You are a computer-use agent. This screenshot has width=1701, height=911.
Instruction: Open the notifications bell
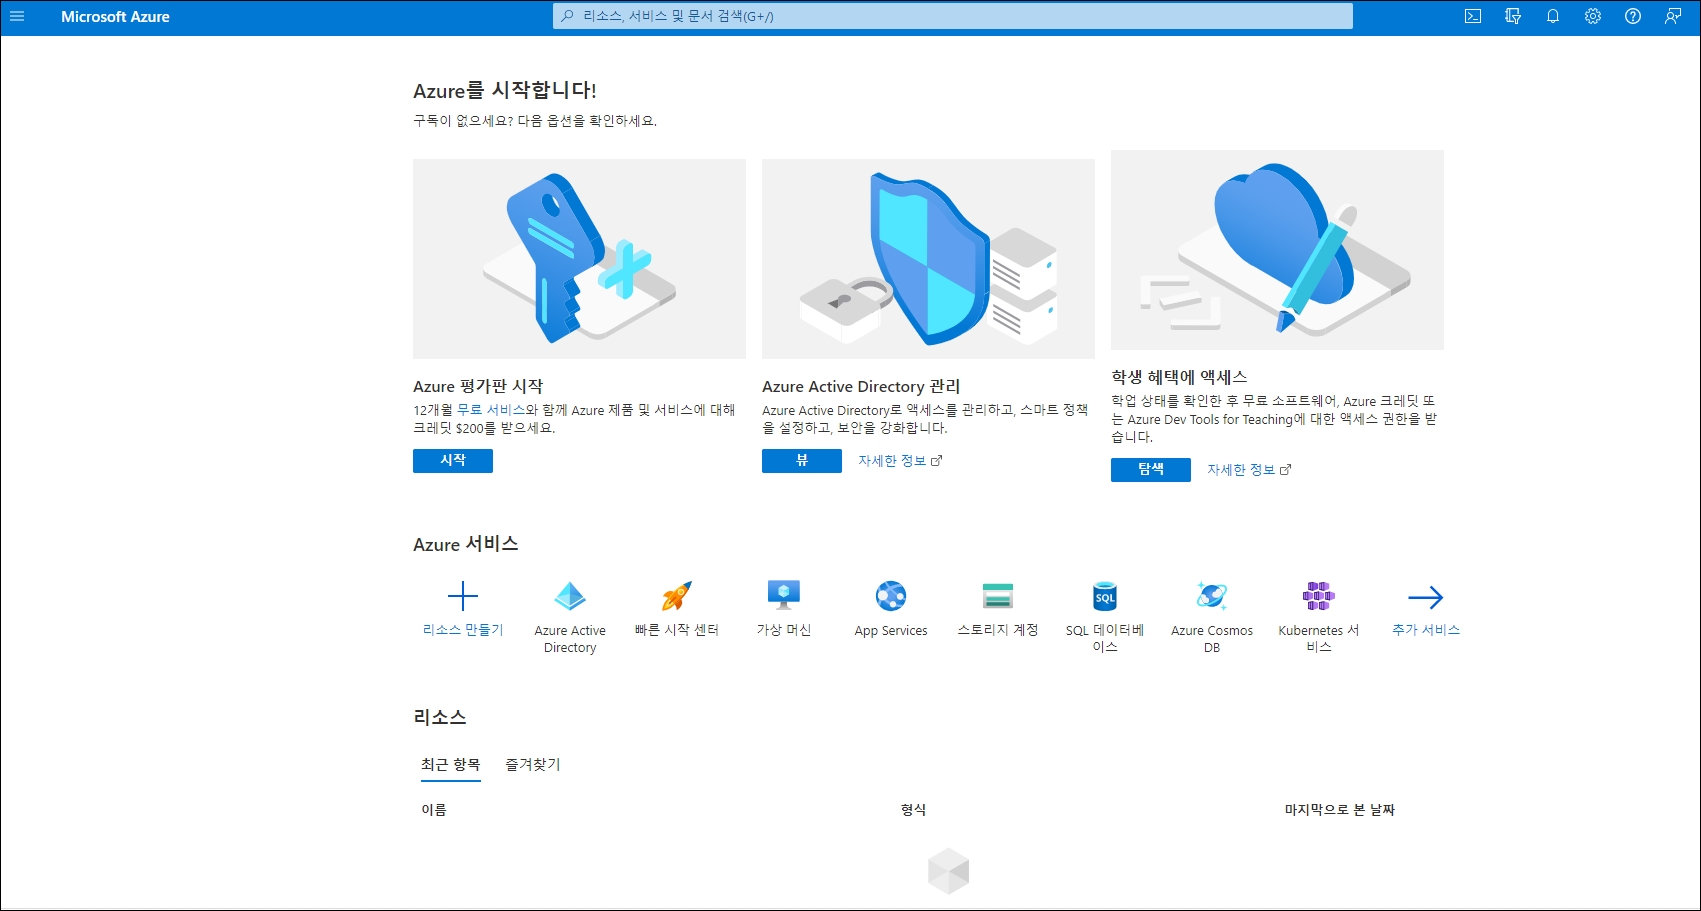(x=1553, y=16)
